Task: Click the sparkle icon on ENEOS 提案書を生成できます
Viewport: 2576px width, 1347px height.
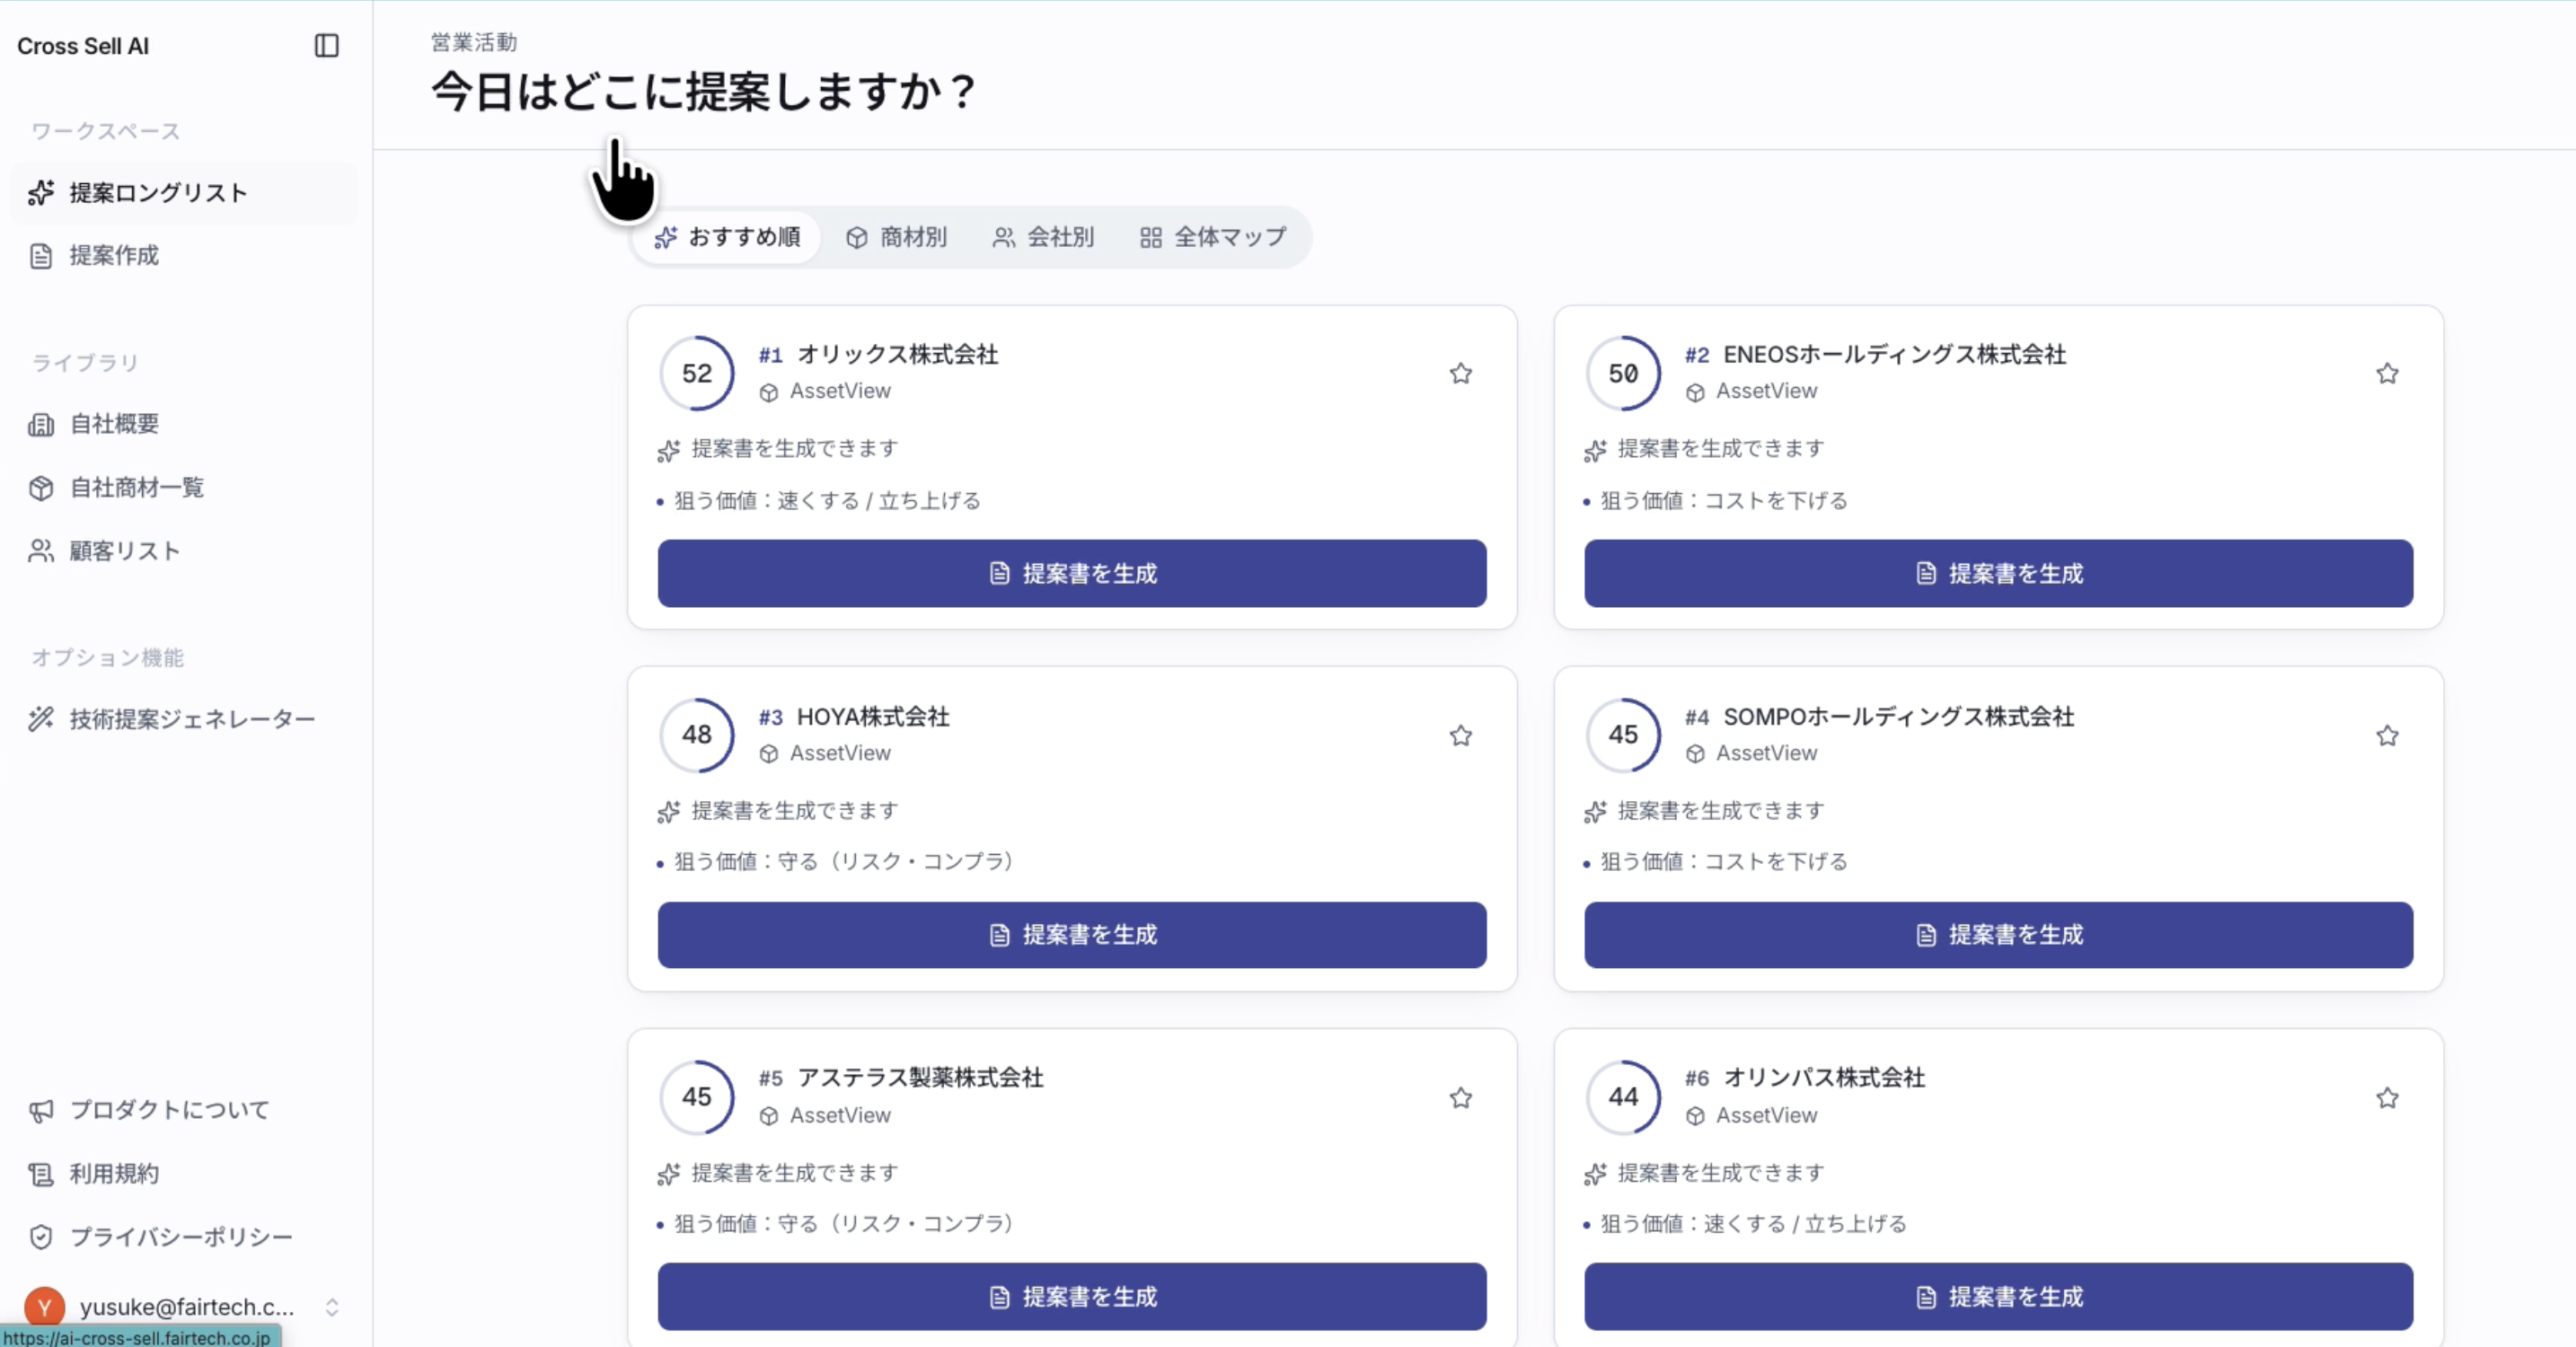Action: coord(1595,450)
